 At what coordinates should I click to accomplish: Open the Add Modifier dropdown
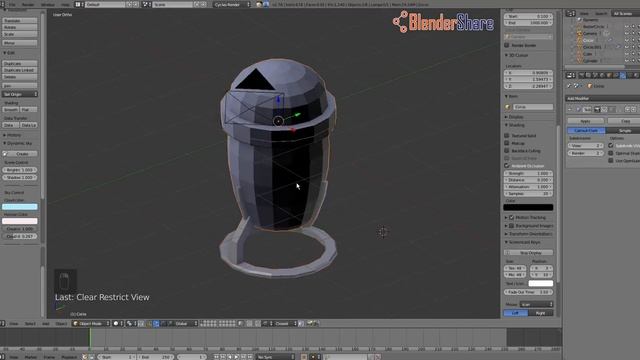pyautogui.click(x=602, y=98)
